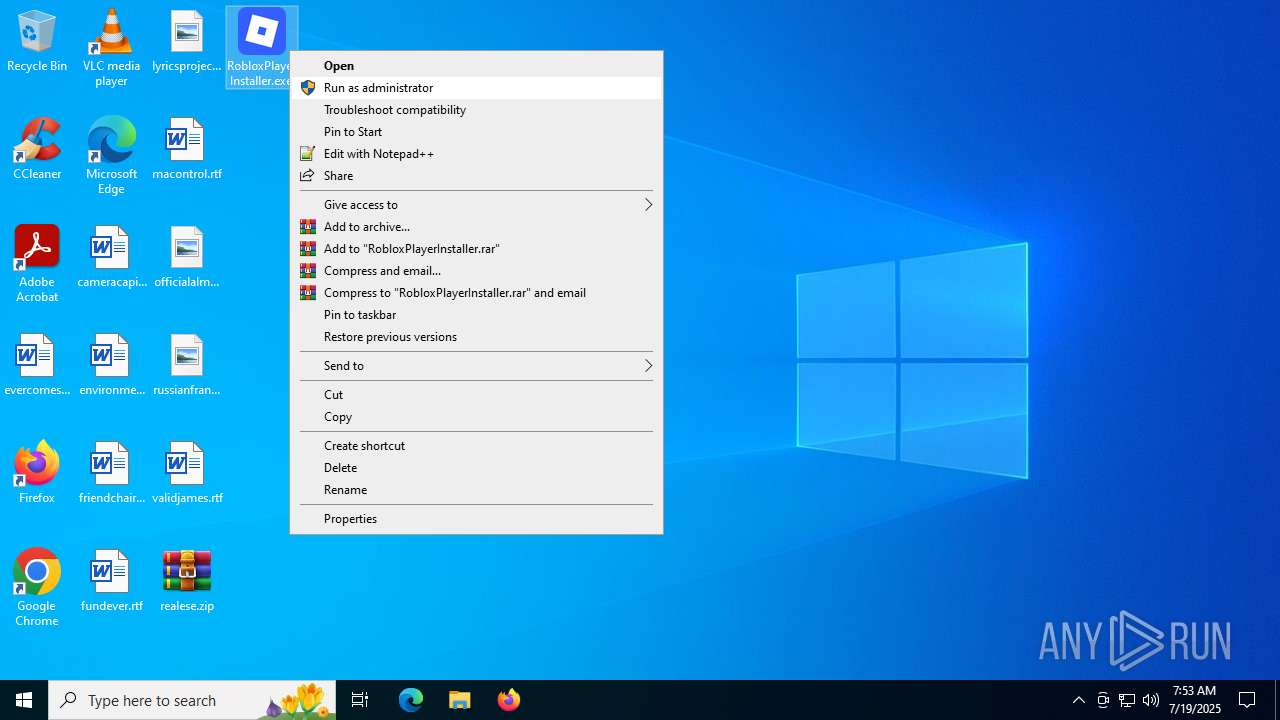The width and height of the screenshot is (1280, 720).
Task: Launch Firefox from the taskbar
Action: point(509,700)
